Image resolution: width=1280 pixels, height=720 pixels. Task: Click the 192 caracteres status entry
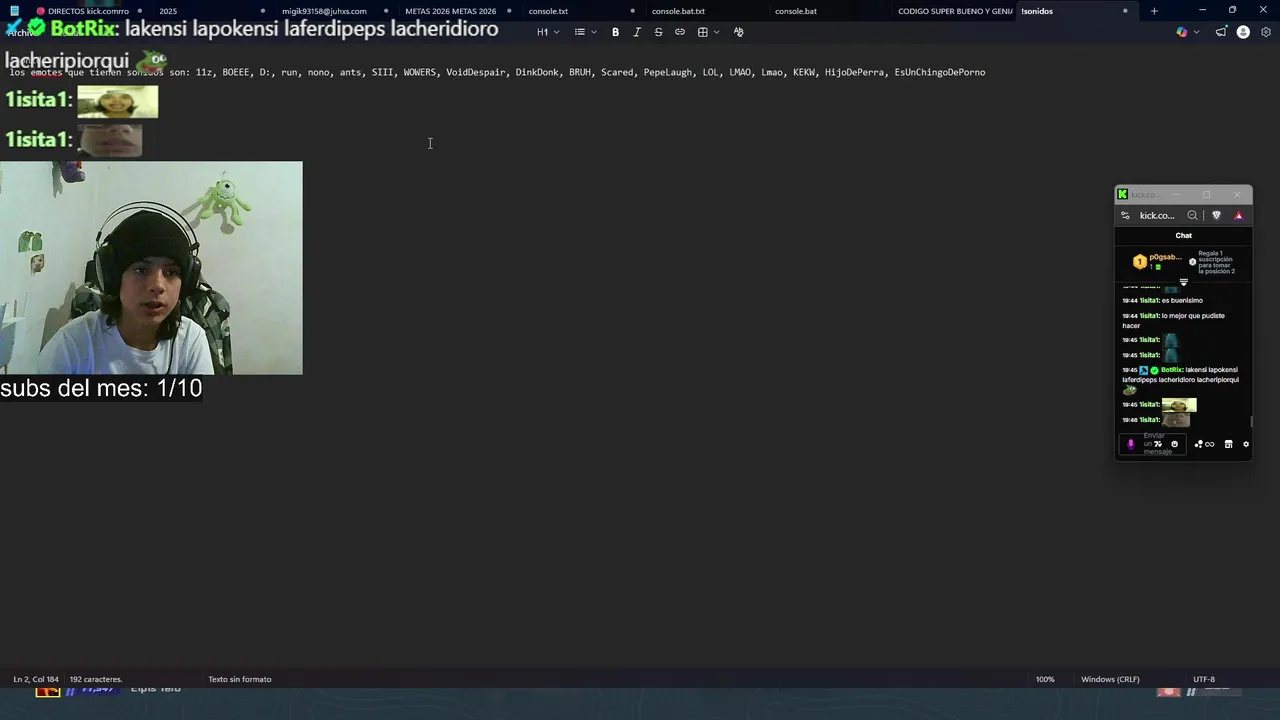click(95, 679)
